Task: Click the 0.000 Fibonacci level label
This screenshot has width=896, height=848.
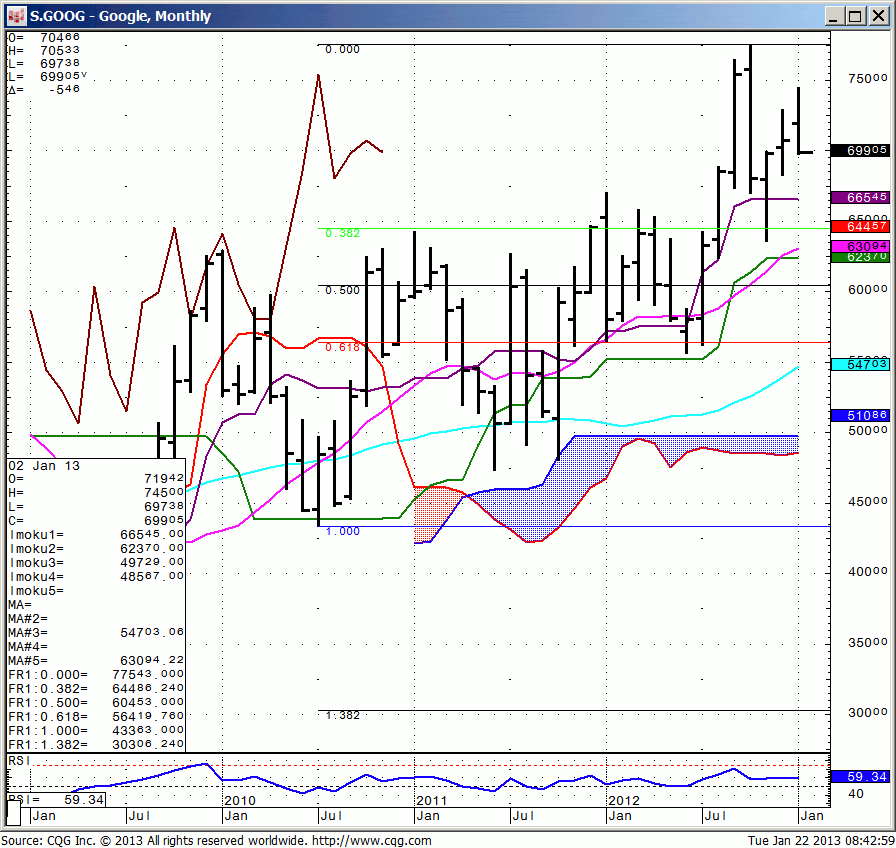Action: tap(342, 50)
